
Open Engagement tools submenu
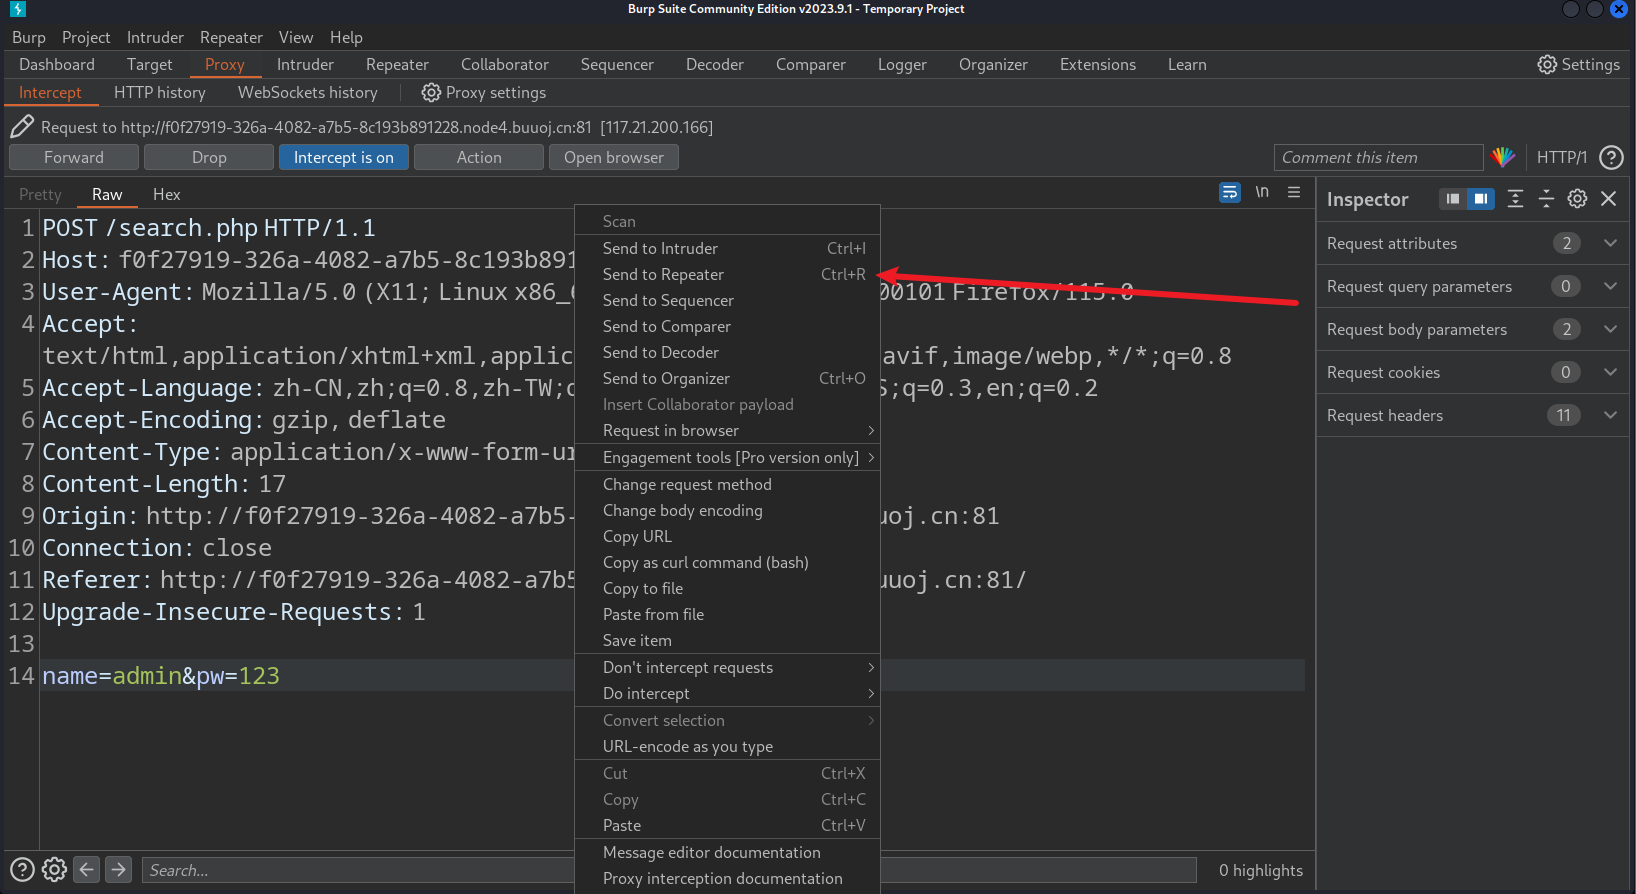click(727, 457)
